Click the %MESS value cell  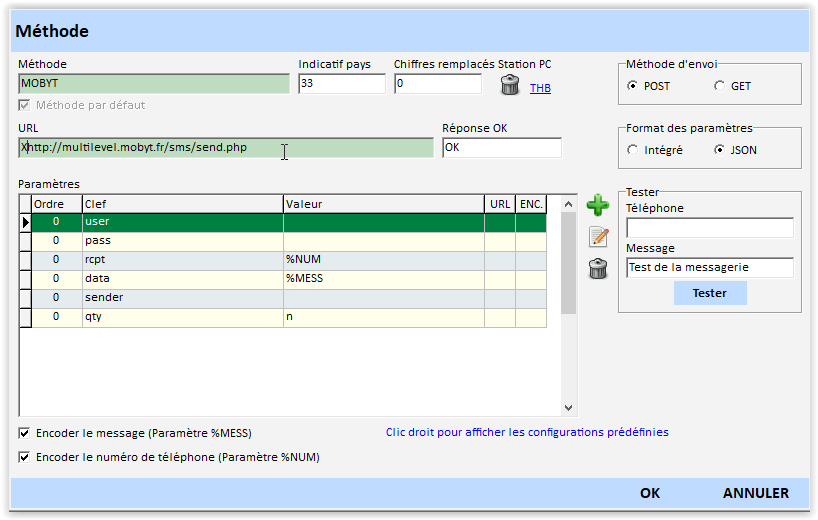click(384, 279)
